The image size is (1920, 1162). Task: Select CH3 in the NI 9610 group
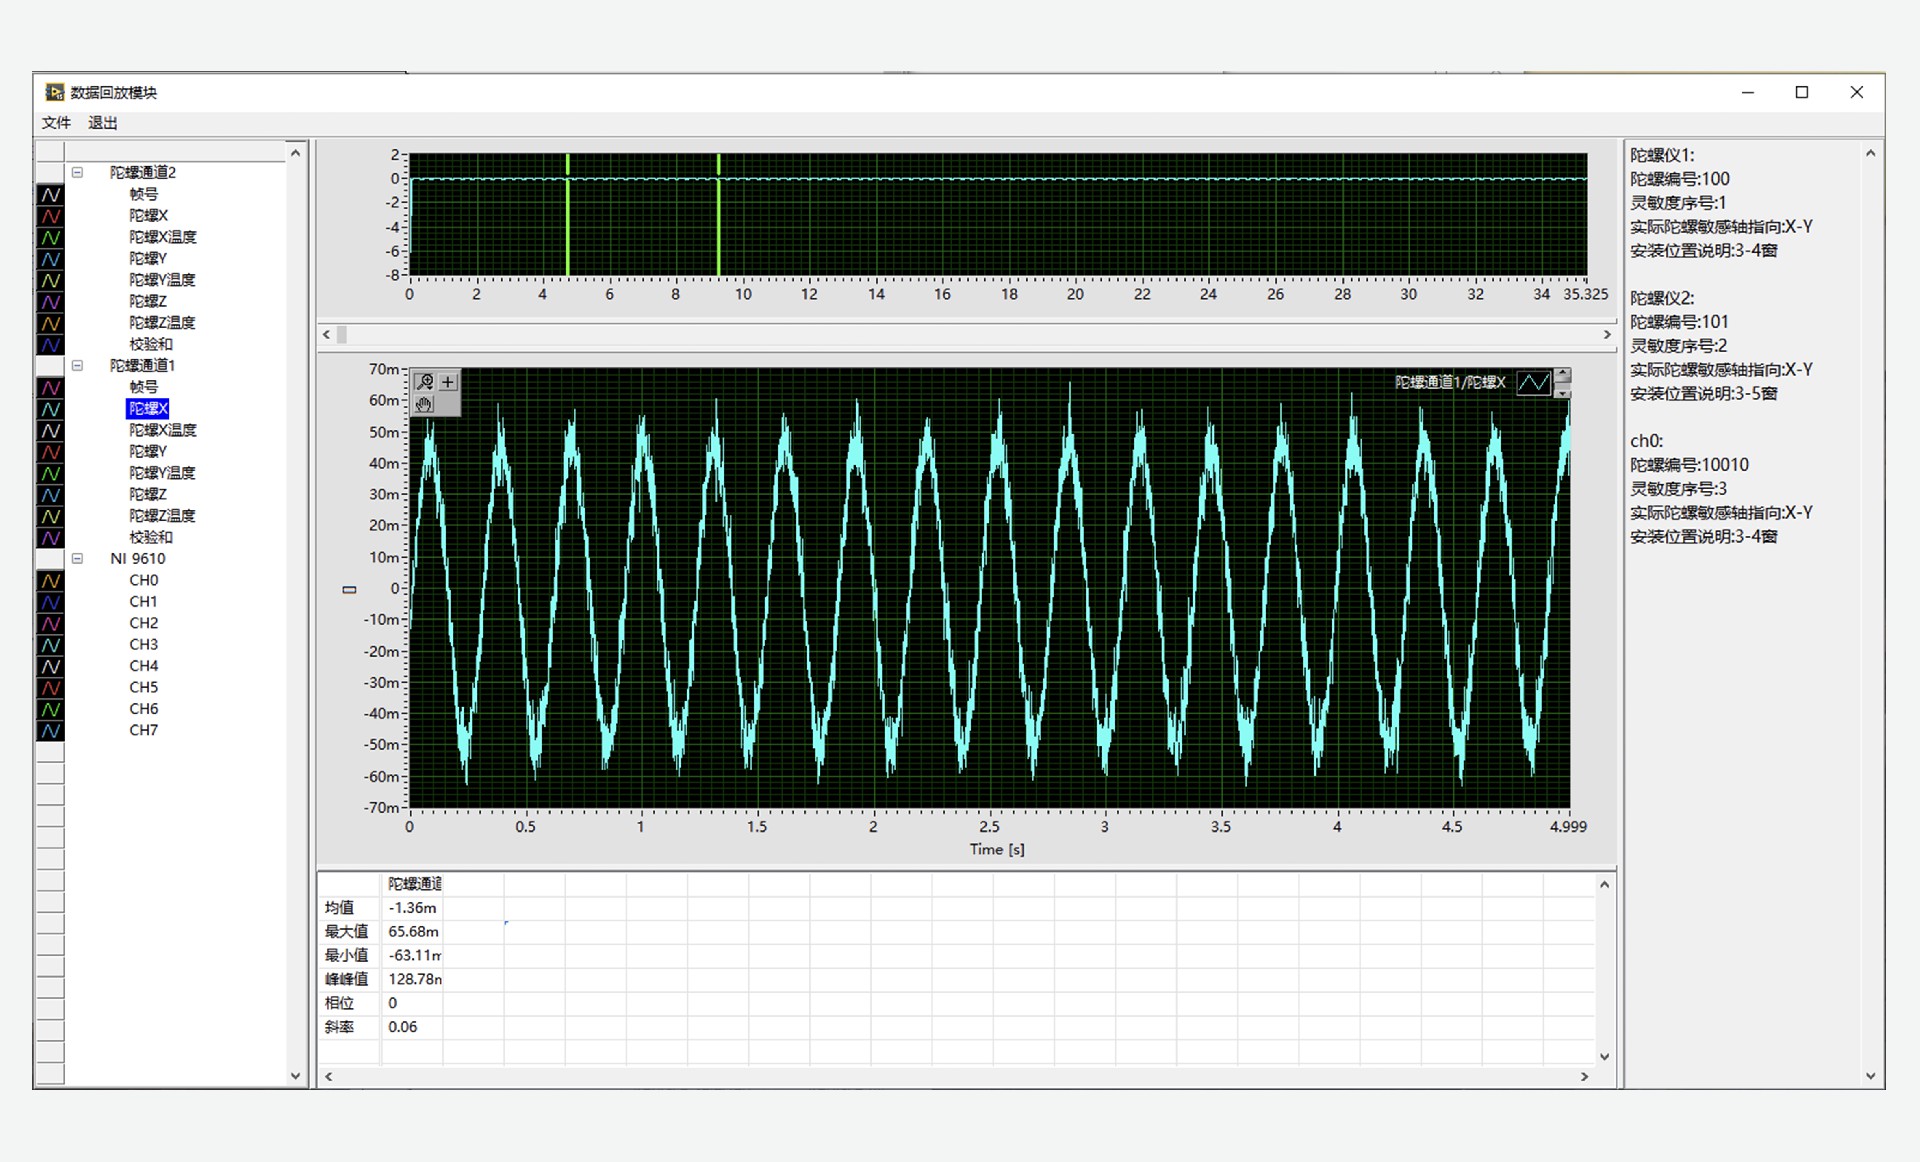pos(143,644)
